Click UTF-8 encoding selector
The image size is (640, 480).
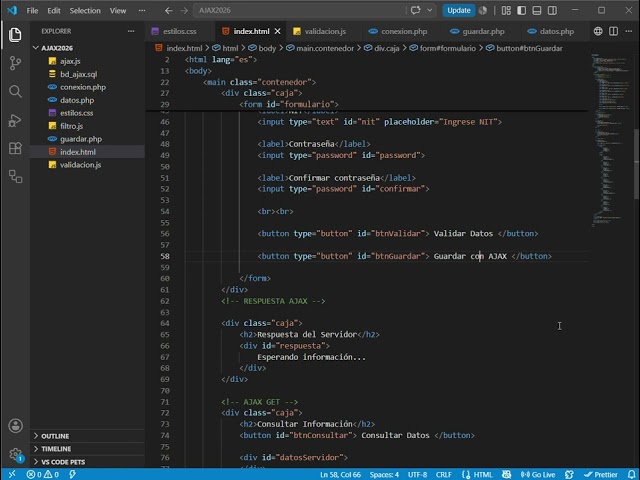coord(417,474)
